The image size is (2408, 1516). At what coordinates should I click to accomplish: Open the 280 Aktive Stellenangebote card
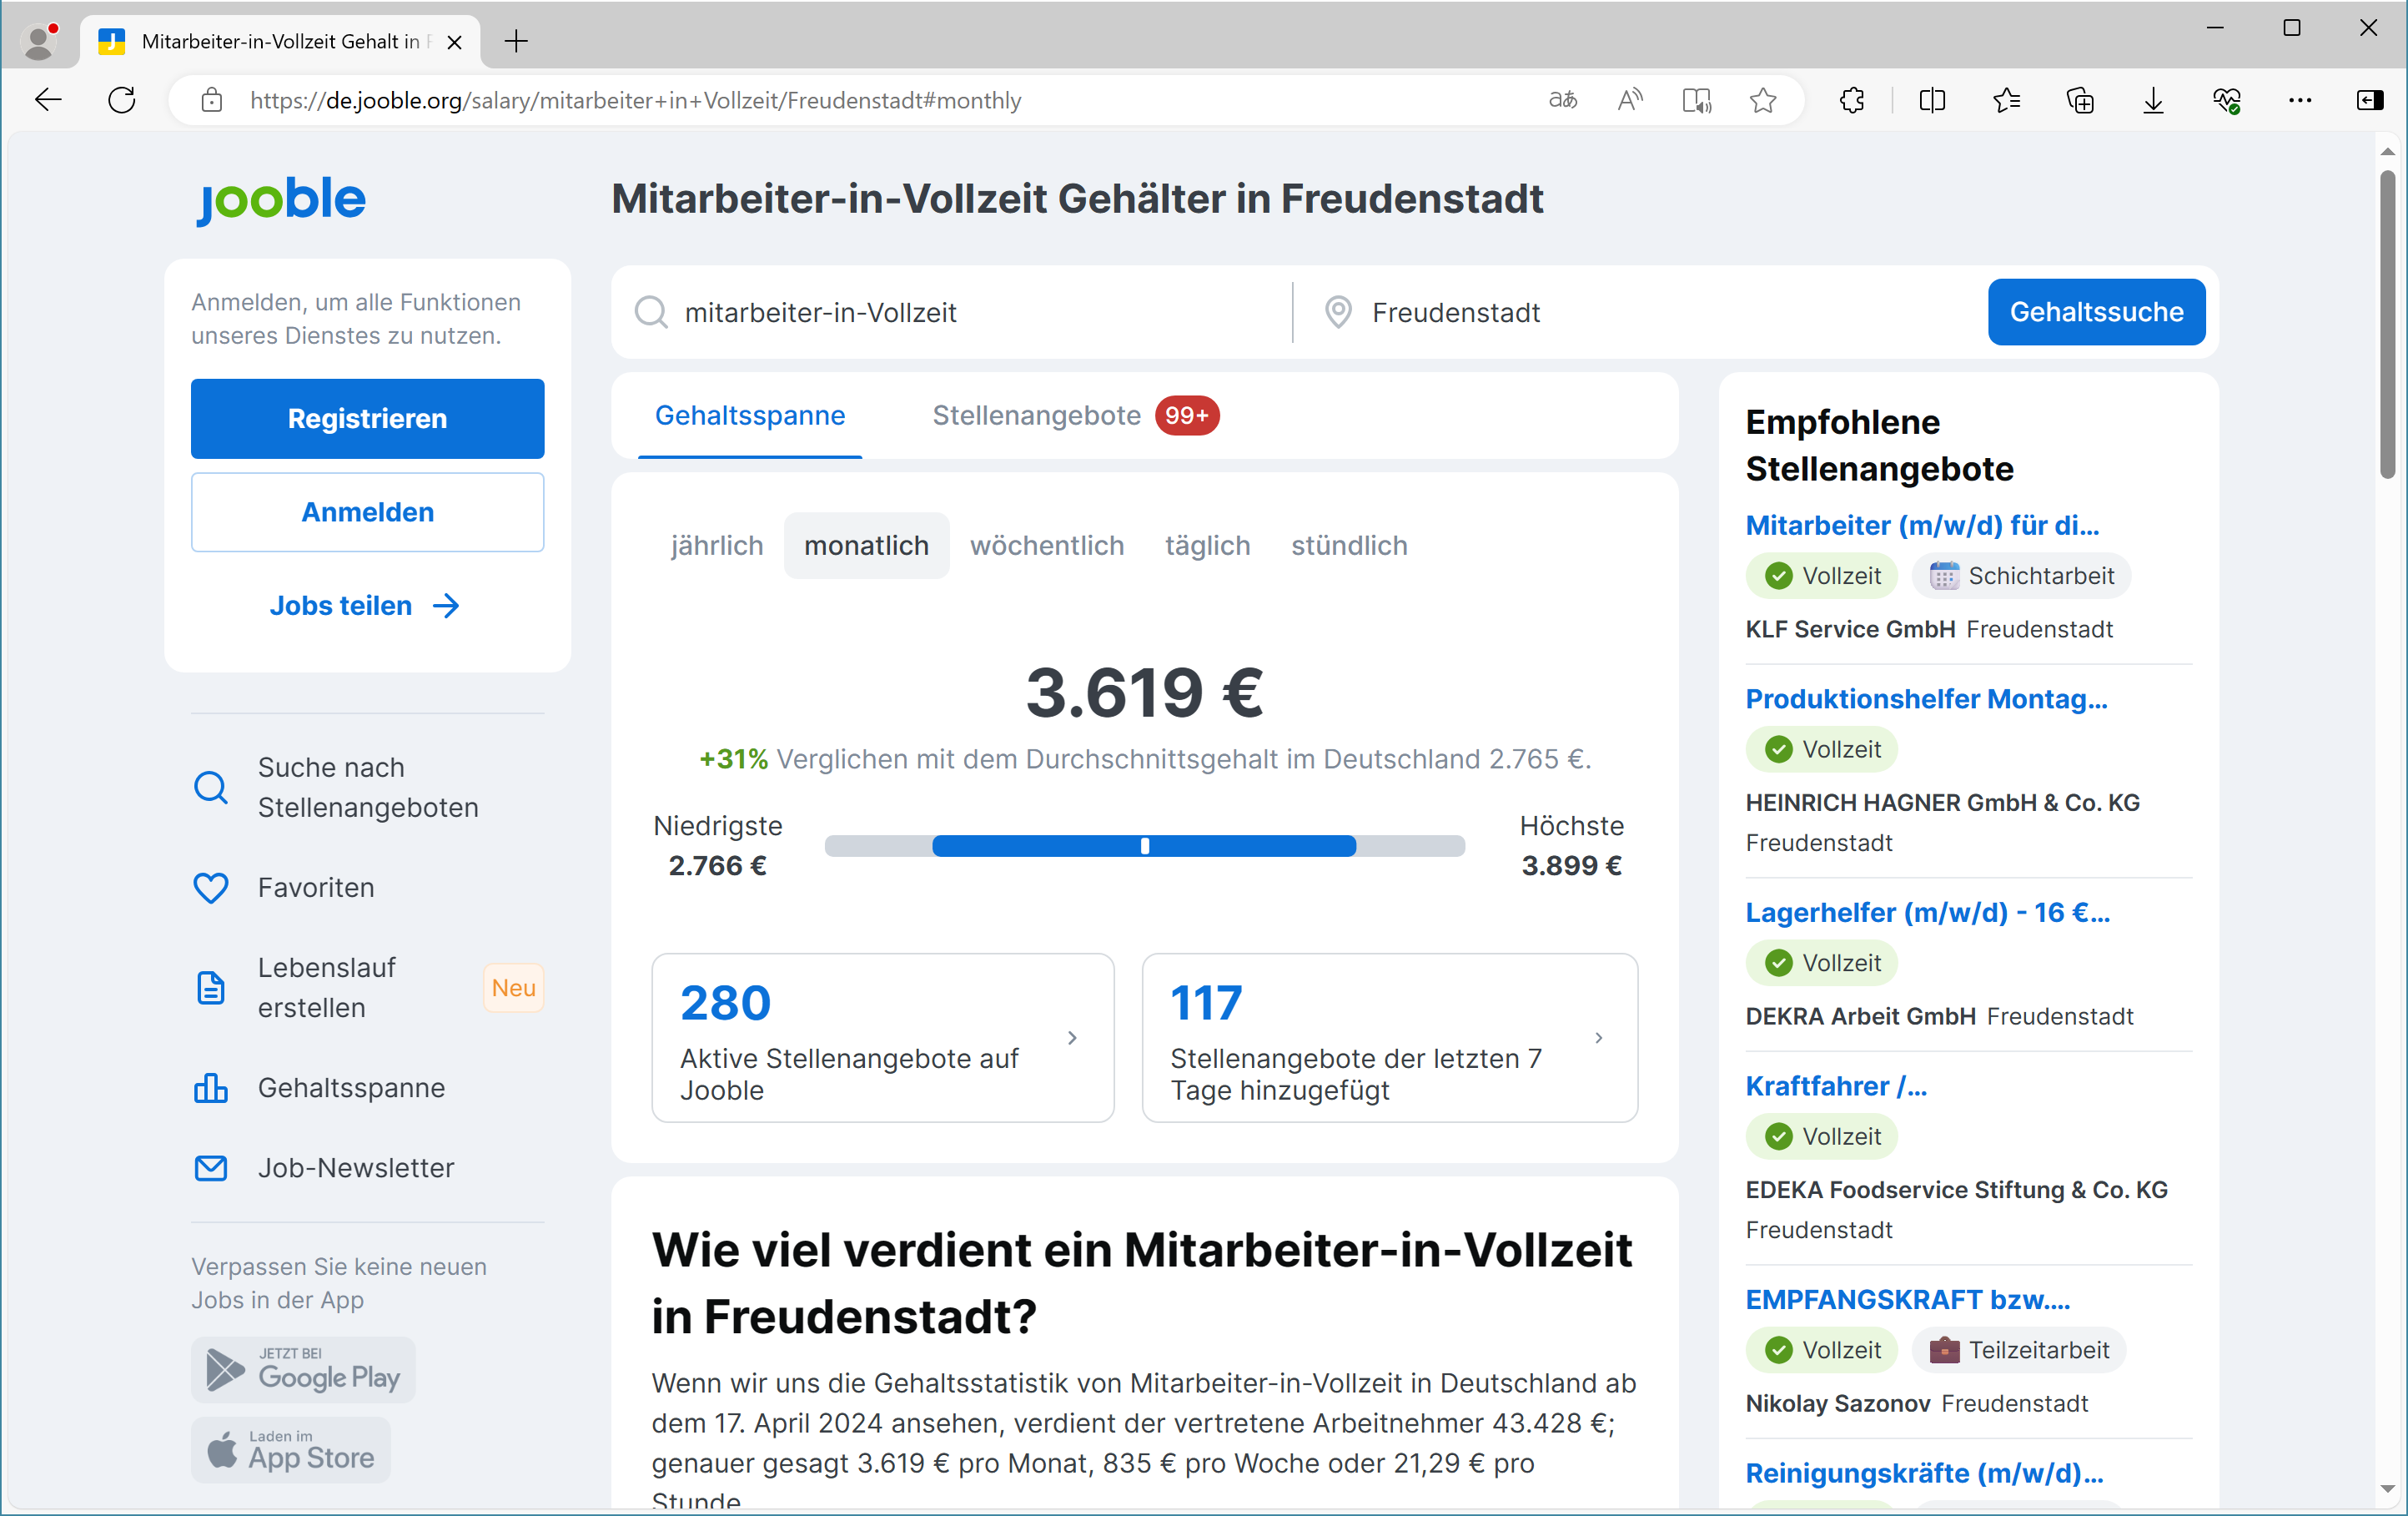[883, 1037]
